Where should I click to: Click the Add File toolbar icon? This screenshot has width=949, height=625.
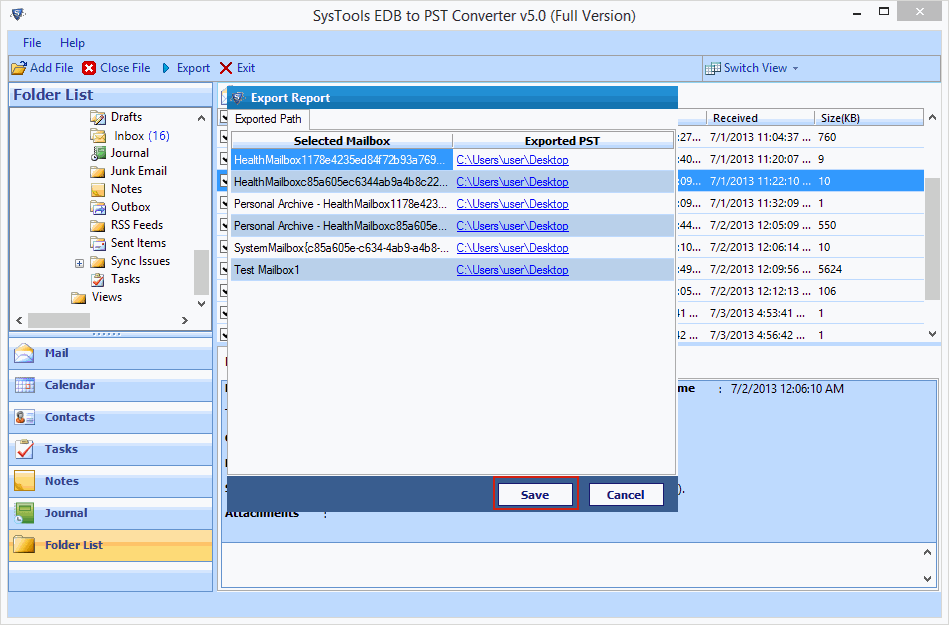click(x=19, y=68)
